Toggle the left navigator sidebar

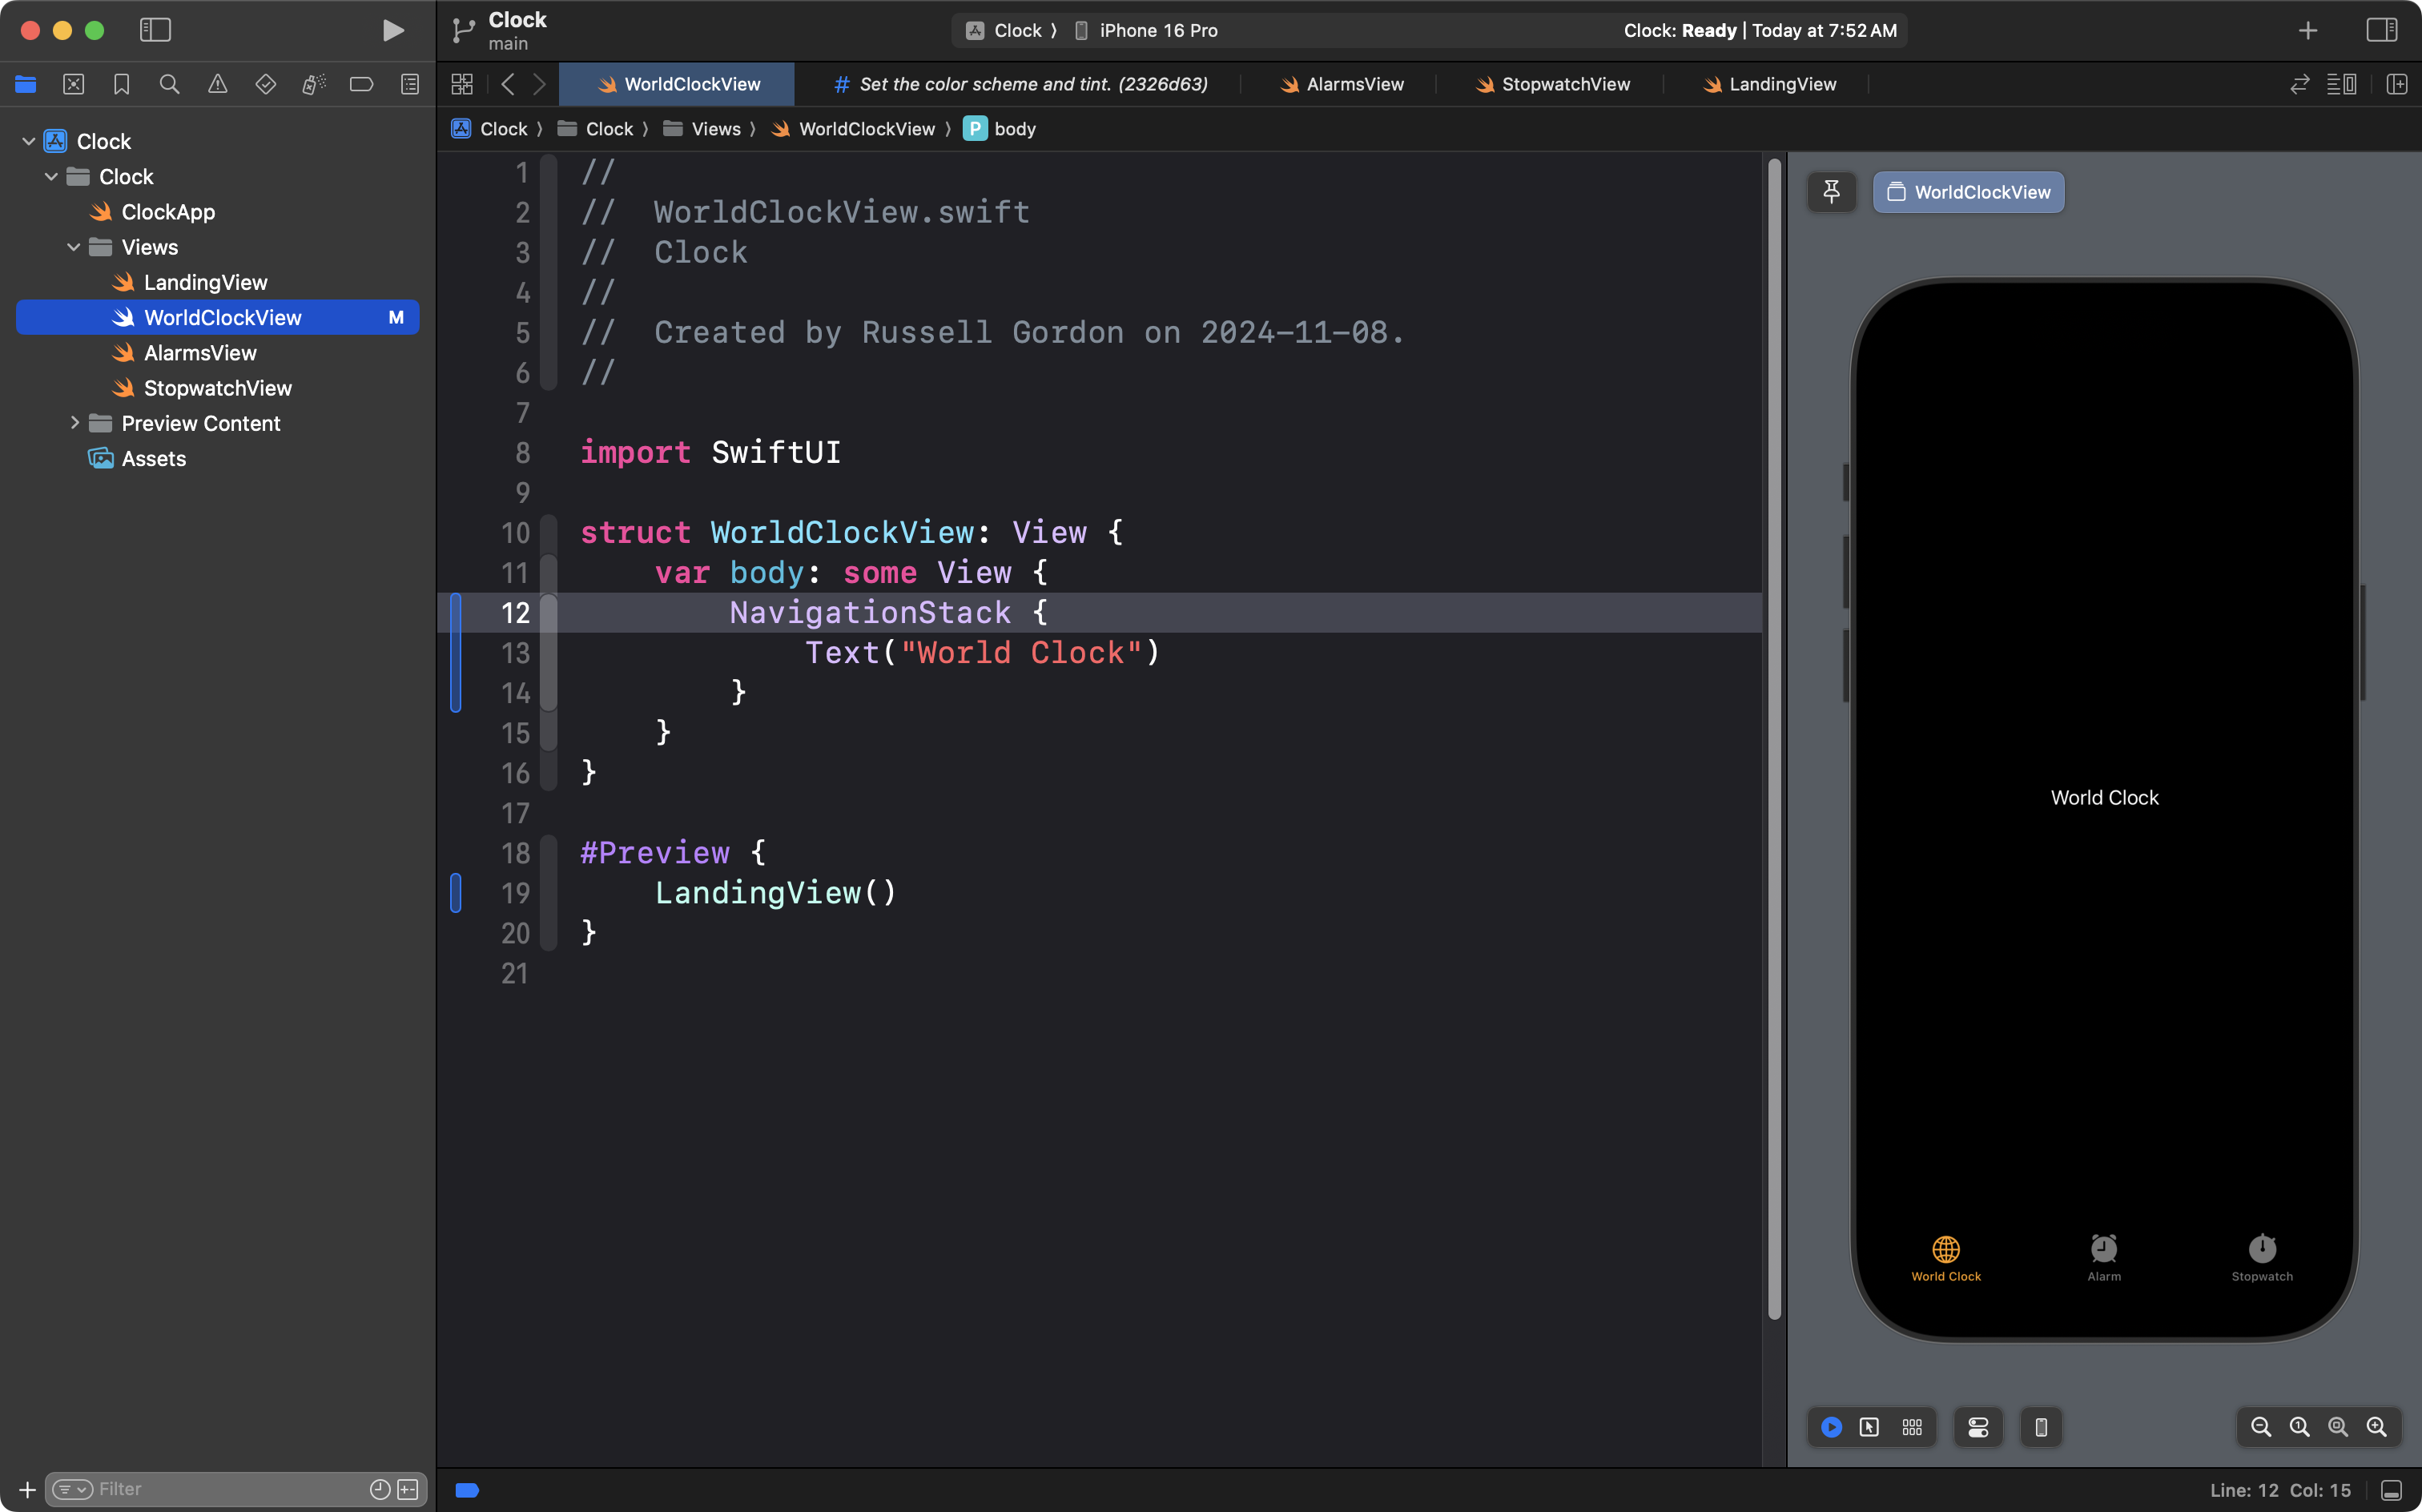(x=155, y=30)
